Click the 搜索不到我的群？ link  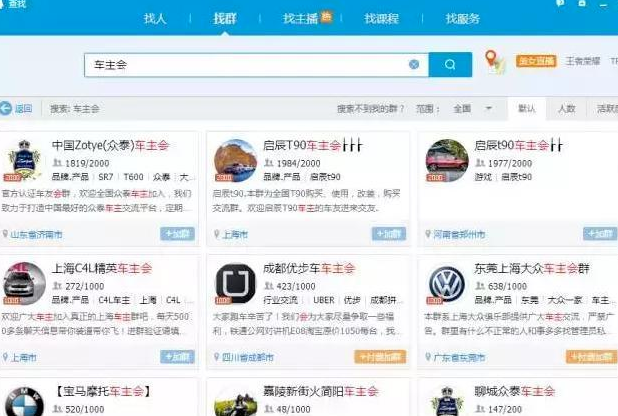(x=370, y=108)
